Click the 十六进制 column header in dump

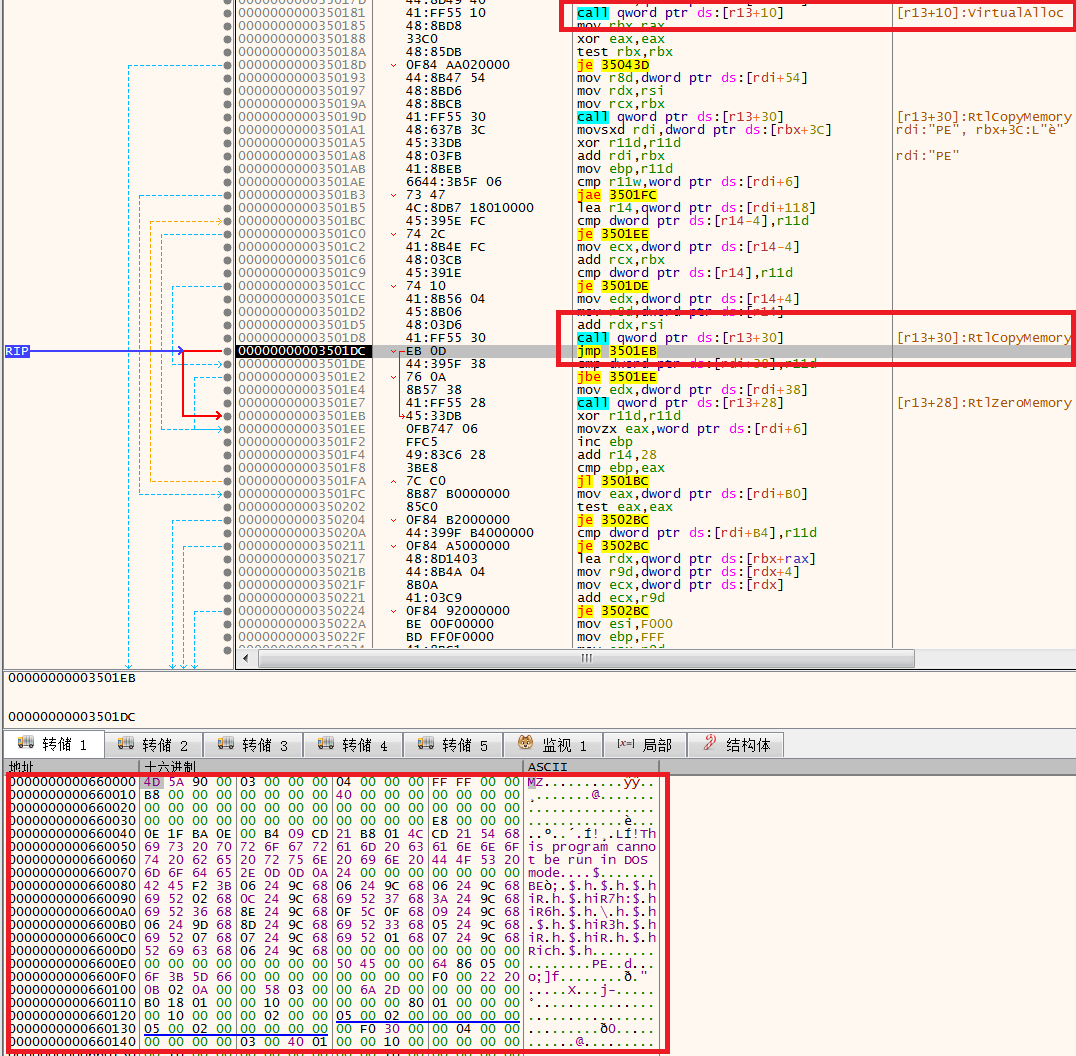[x=172, y=767]
